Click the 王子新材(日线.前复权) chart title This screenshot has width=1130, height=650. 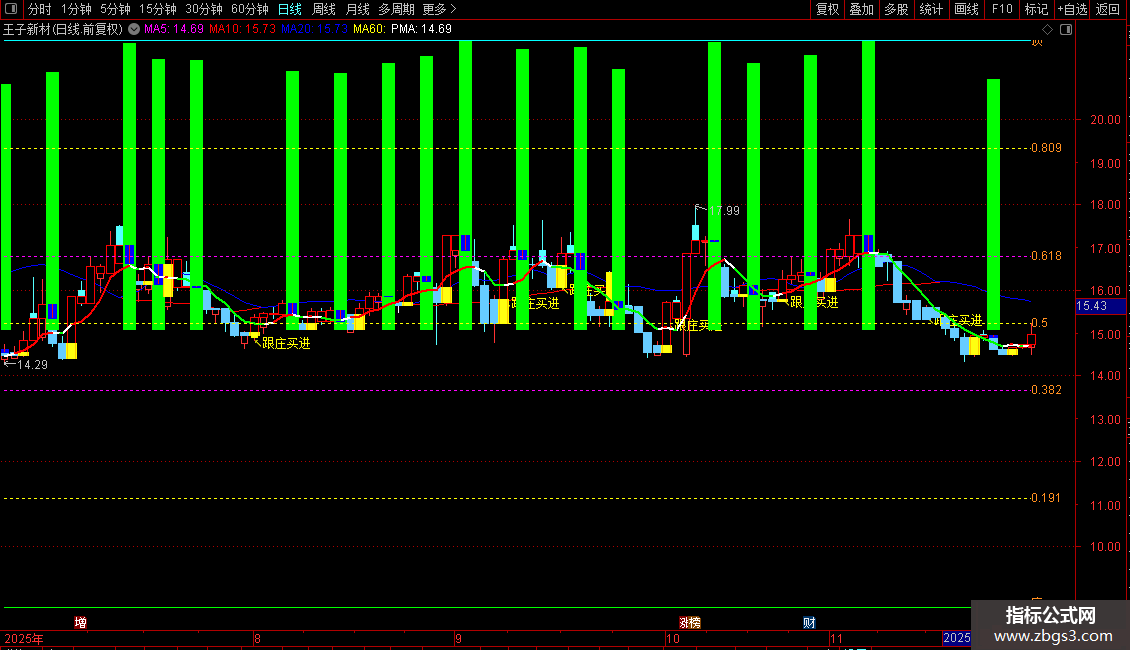[63, 29]
